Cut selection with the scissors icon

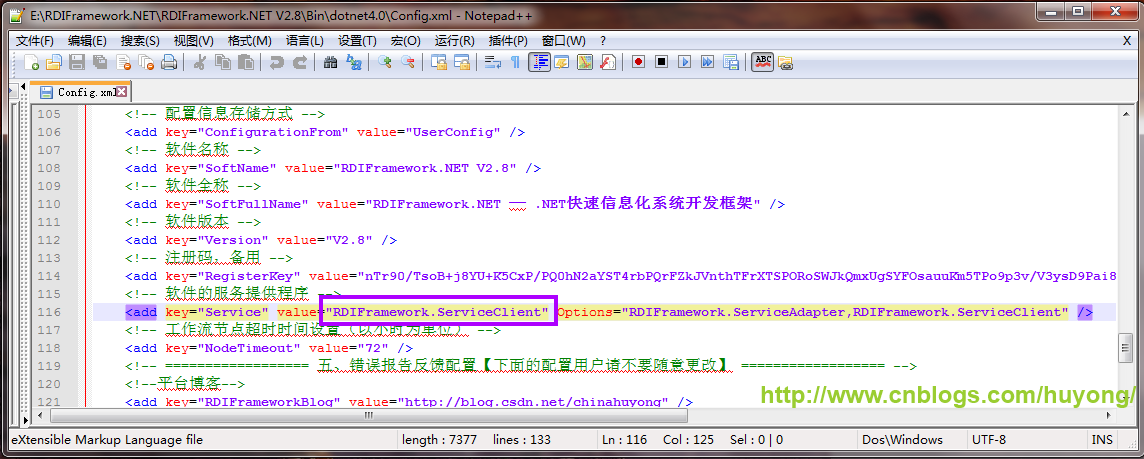click(198, 63)
